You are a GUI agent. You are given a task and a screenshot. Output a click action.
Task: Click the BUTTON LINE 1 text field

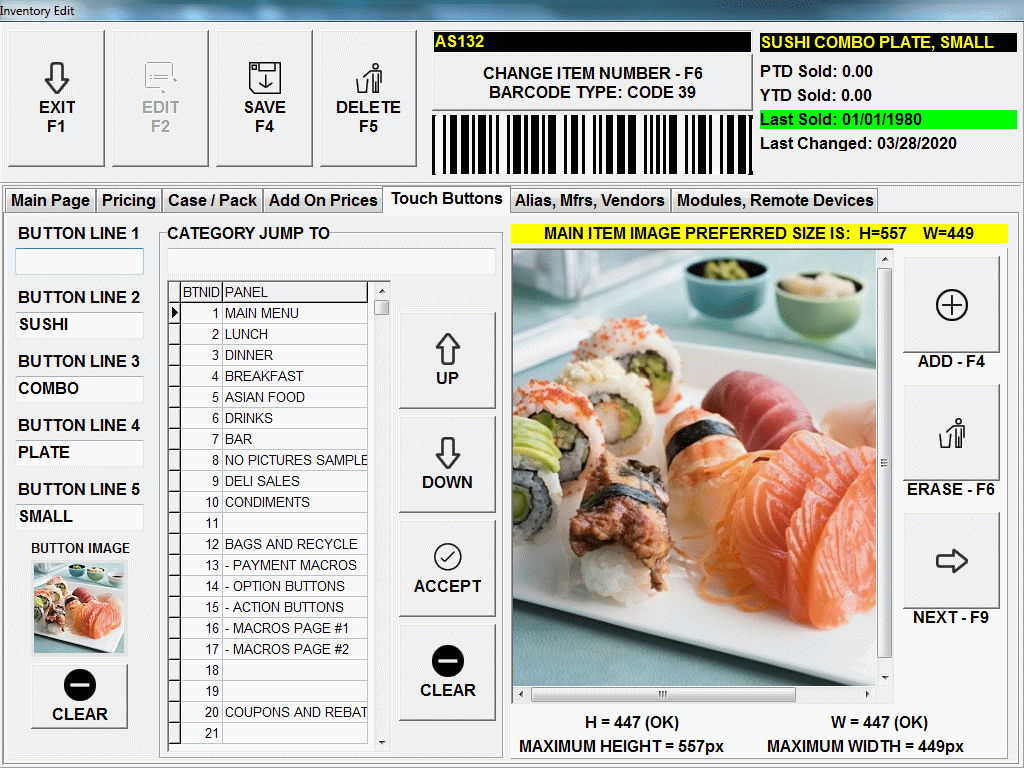point(79,262)
